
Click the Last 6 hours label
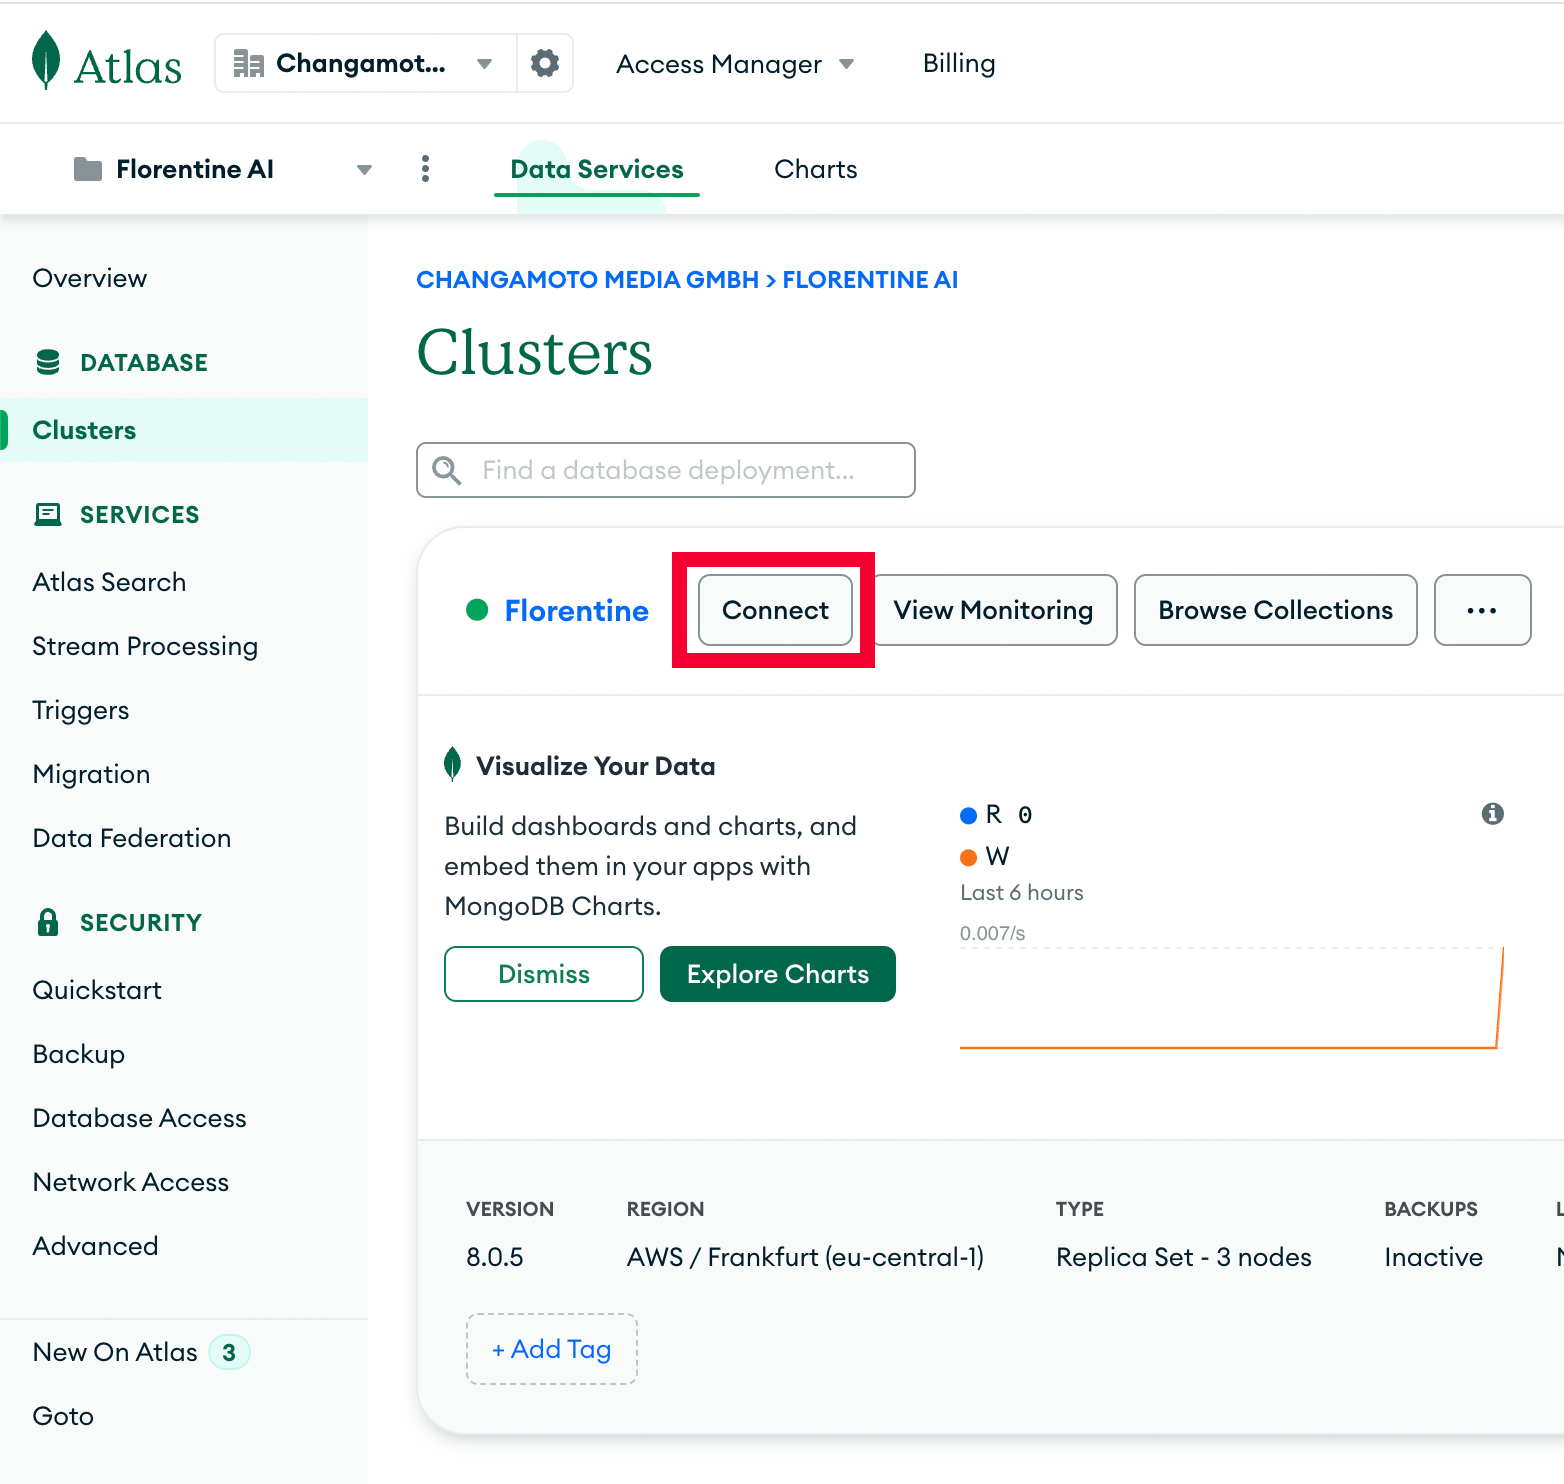point(1022,893)
